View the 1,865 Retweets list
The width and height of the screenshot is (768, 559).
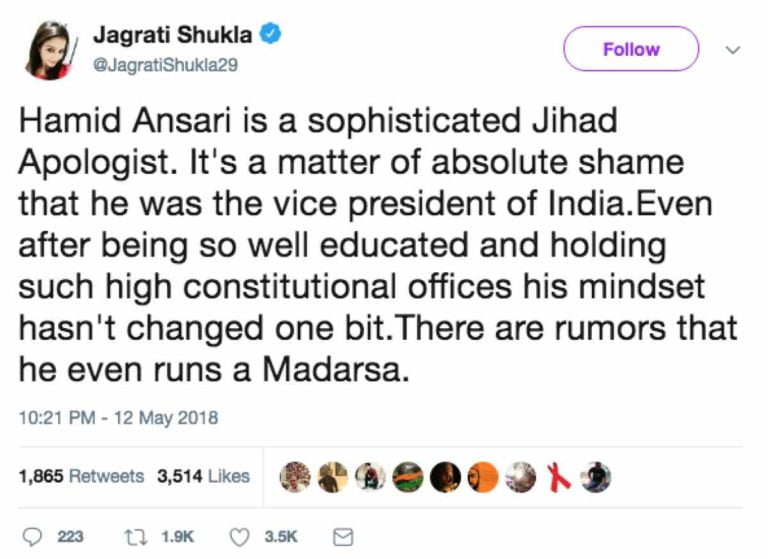82,476
